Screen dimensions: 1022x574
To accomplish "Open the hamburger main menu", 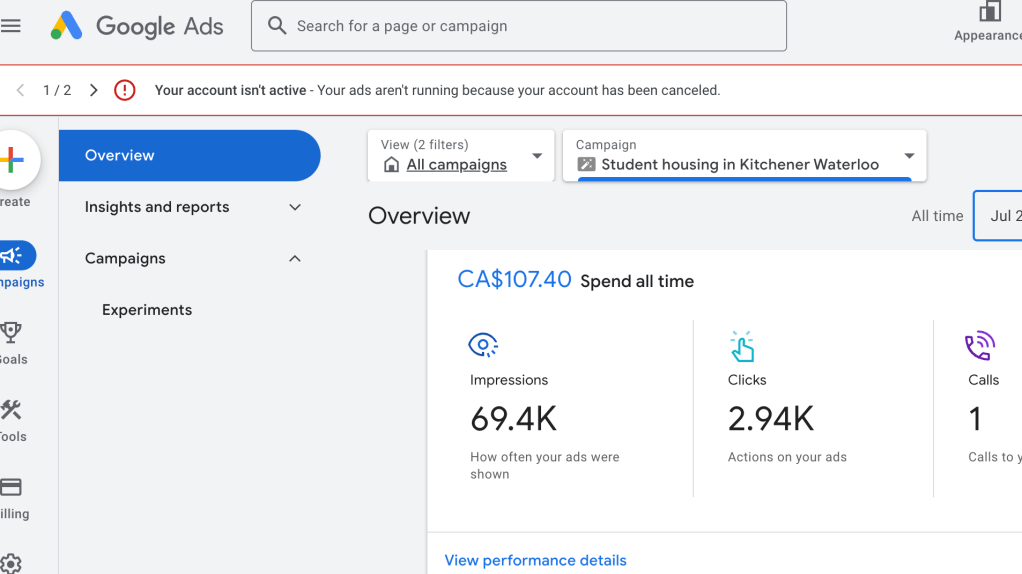I will pos(11,26).
